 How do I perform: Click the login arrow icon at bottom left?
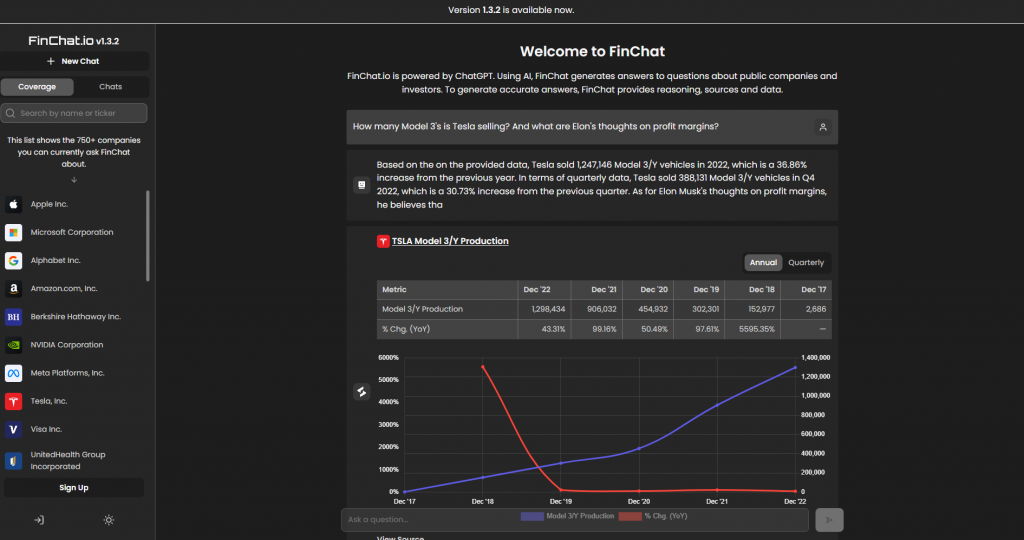click(38, 520)
